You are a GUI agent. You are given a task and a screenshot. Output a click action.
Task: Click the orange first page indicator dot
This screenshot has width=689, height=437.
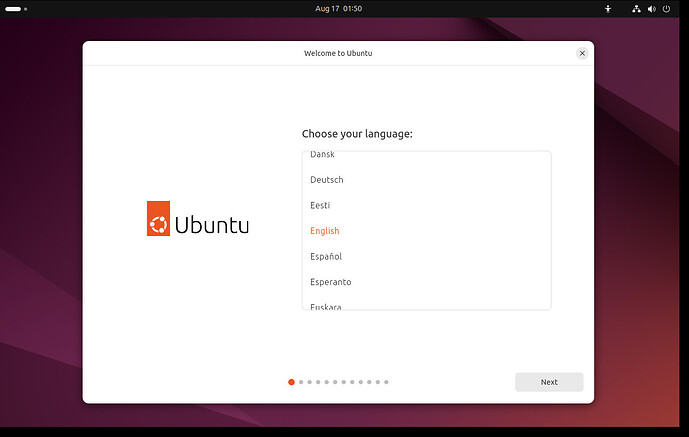(291, 382)
